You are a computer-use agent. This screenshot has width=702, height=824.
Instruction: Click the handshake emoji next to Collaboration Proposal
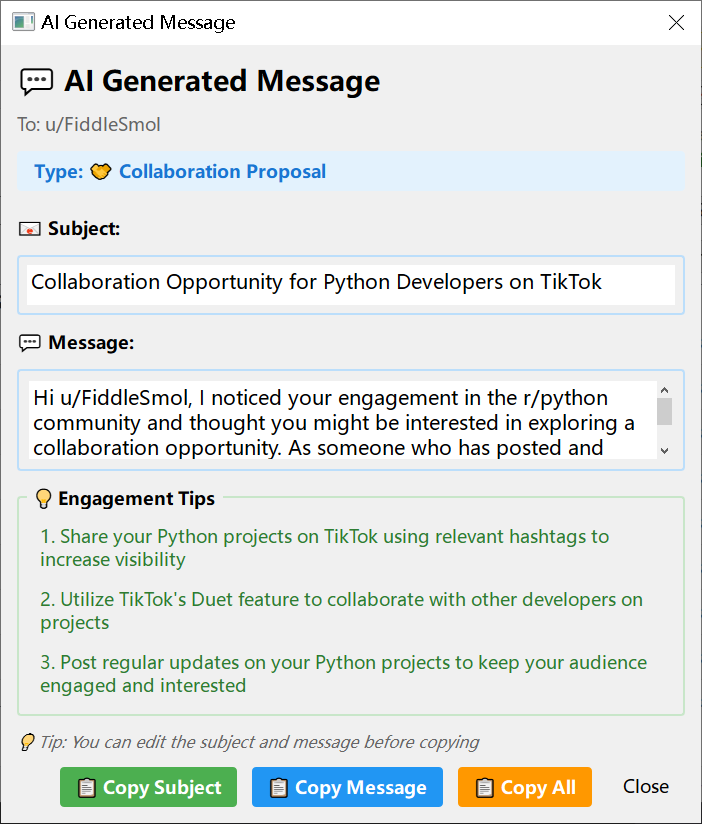pyautogui.click(x=101, y=171)
